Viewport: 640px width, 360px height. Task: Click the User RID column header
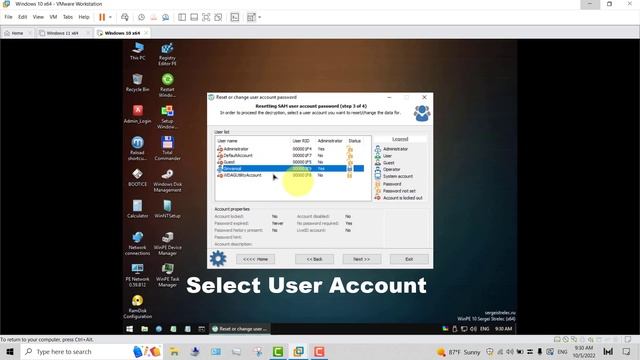point(302,141)
